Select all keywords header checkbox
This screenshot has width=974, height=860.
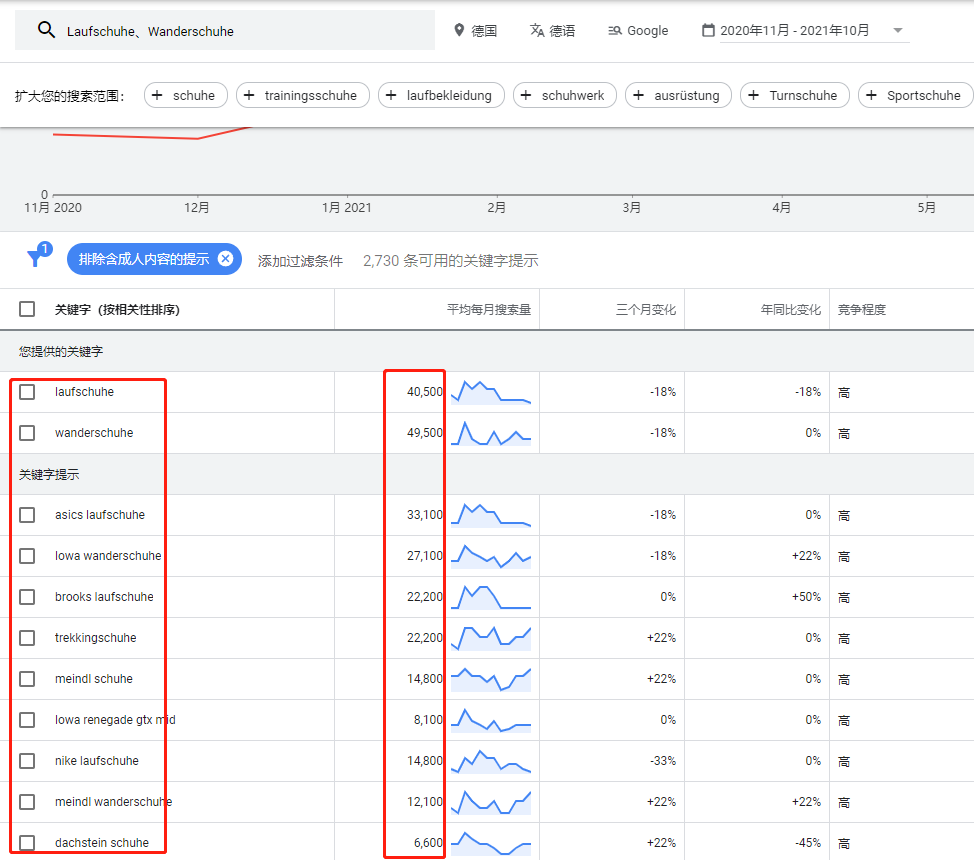coord(27,309)
